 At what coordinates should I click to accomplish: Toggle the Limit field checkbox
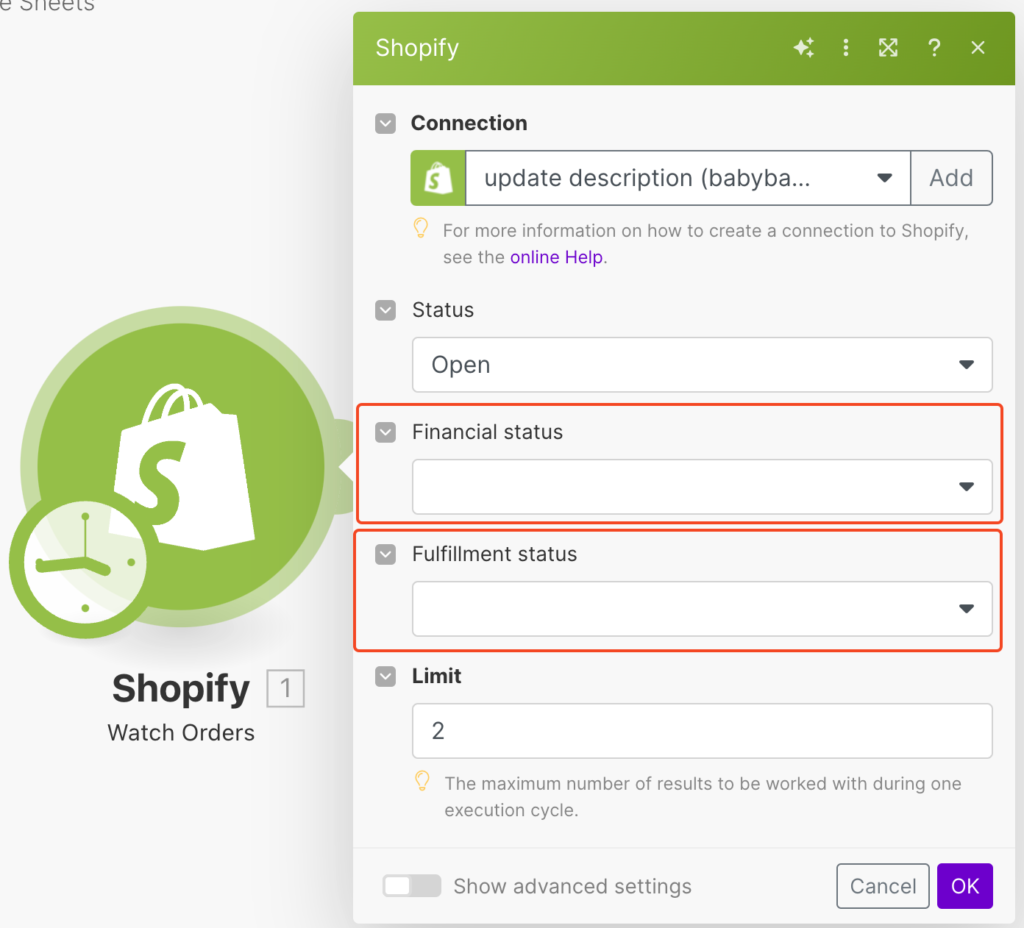(x=385, y=676)
